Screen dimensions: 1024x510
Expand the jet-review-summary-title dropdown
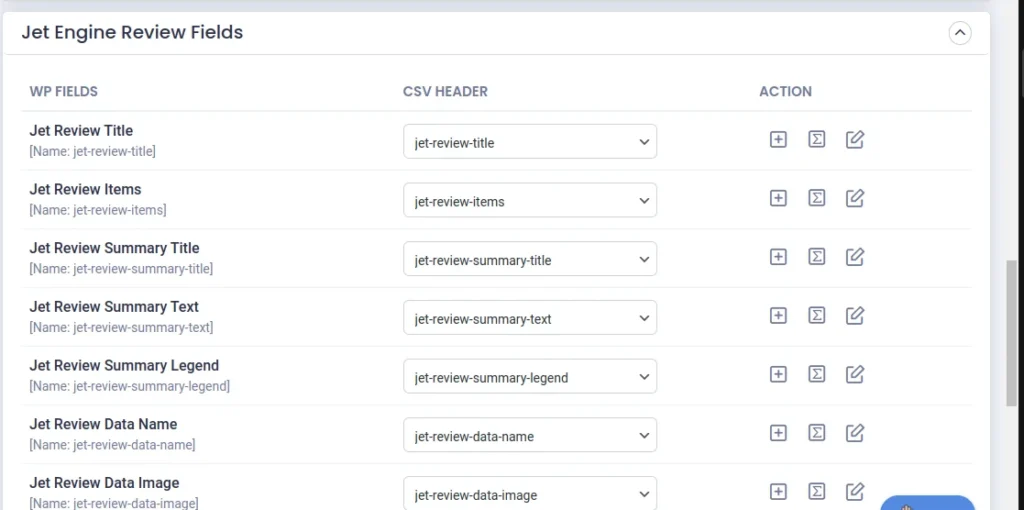pyautogui.click(x=530, y=260)
